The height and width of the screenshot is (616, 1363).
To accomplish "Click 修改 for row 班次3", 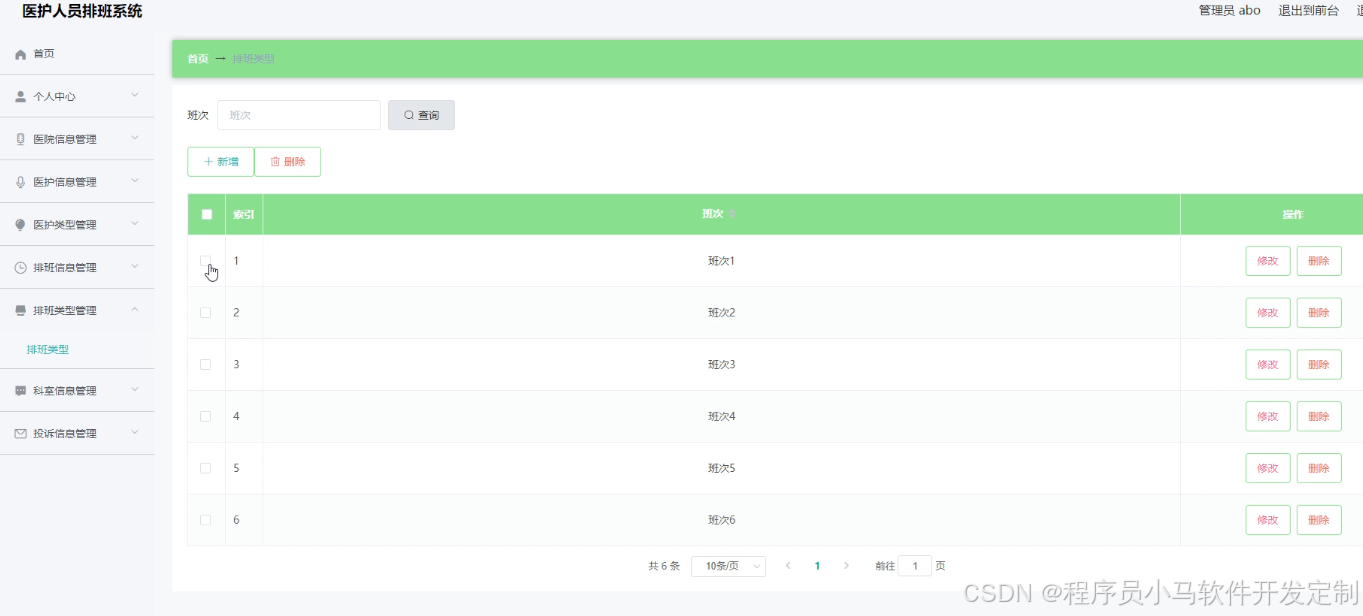I will [1268, 365].
